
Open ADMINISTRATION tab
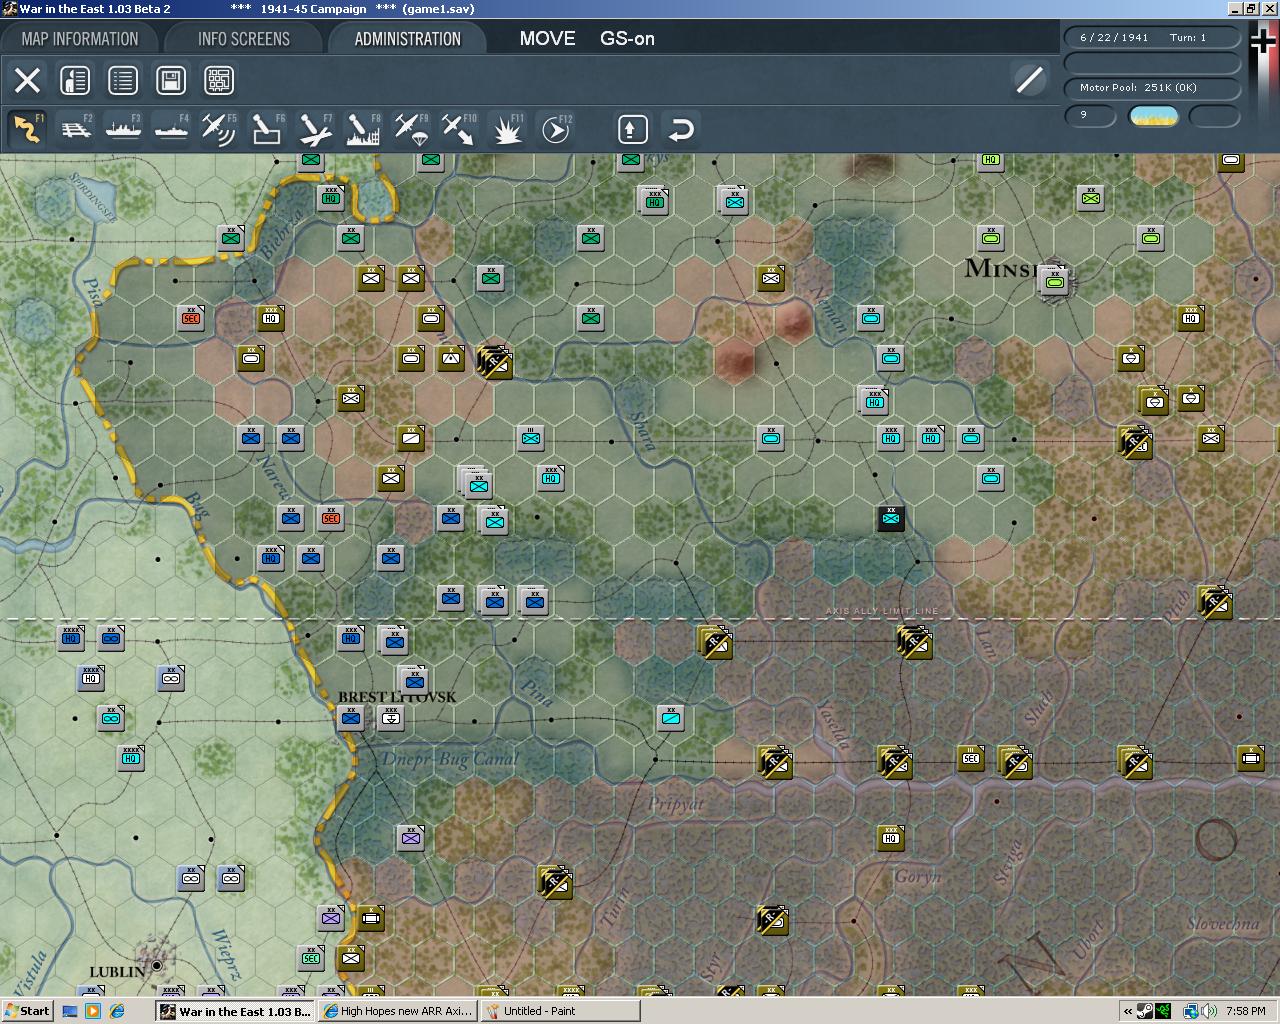point(407,39)
